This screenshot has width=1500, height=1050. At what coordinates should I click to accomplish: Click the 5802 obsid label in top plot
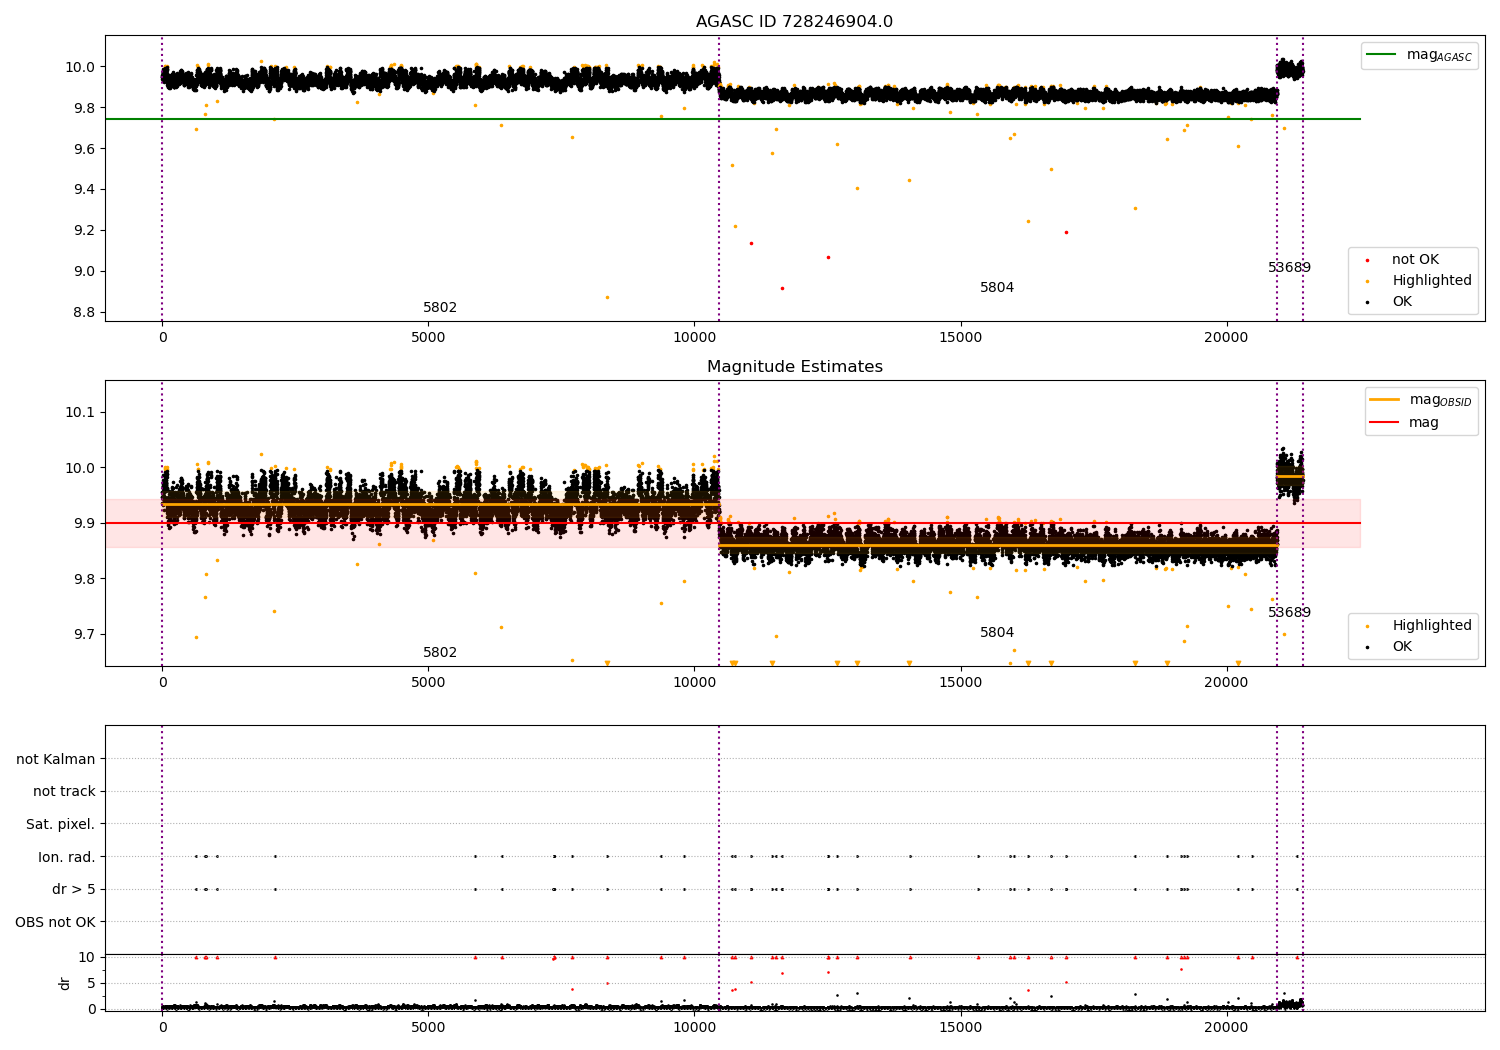440,308
